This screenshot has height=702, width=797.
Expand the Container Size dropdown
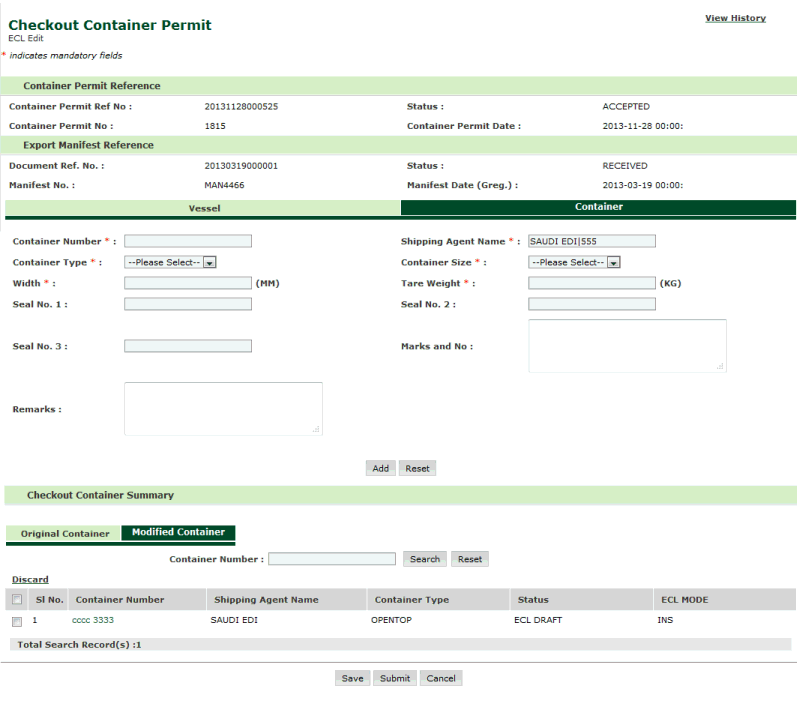[x=575, y=262]
